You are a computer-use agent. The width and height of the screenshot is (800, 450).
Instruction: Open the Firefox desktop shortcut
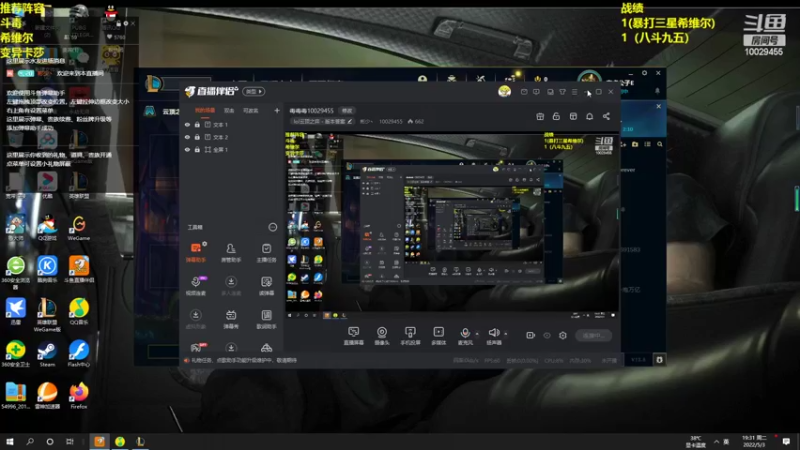[79, 395]
